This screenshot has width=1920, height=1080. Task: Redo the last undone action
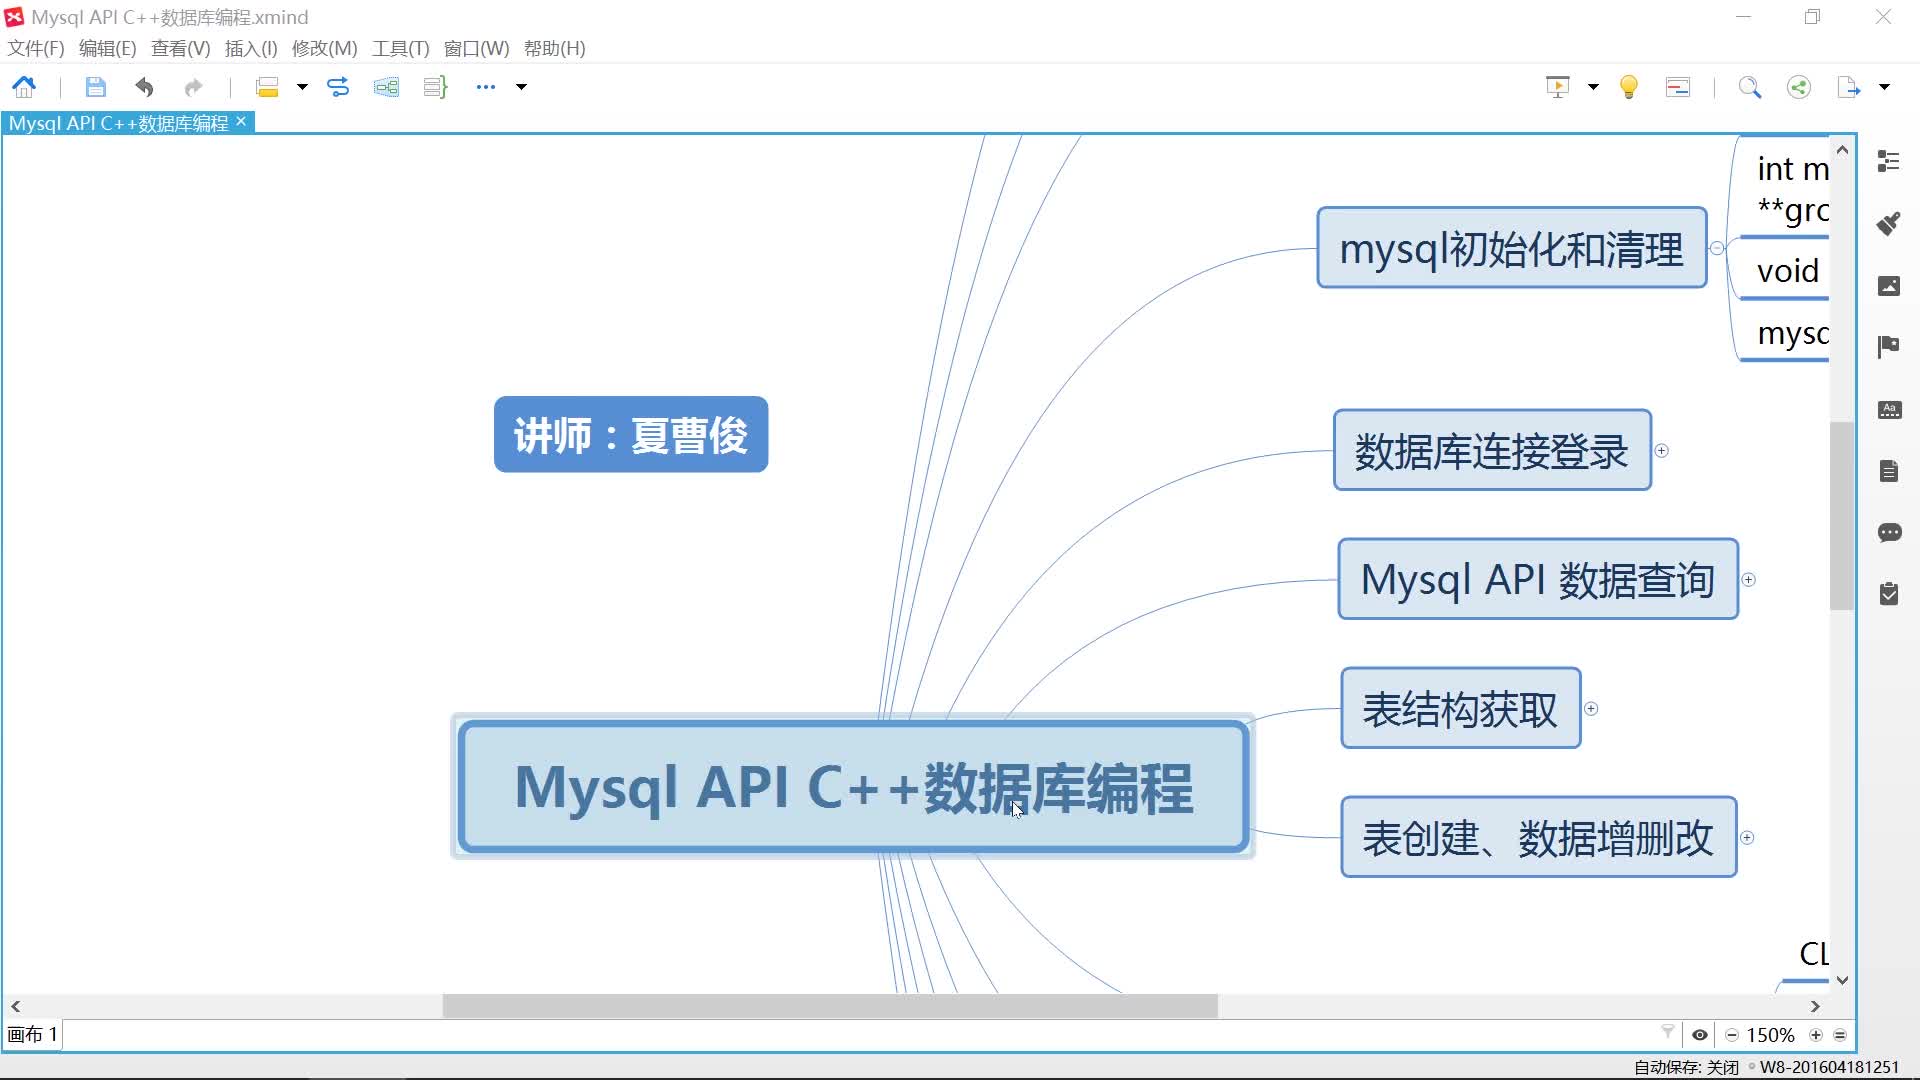(x=193, y=87)
